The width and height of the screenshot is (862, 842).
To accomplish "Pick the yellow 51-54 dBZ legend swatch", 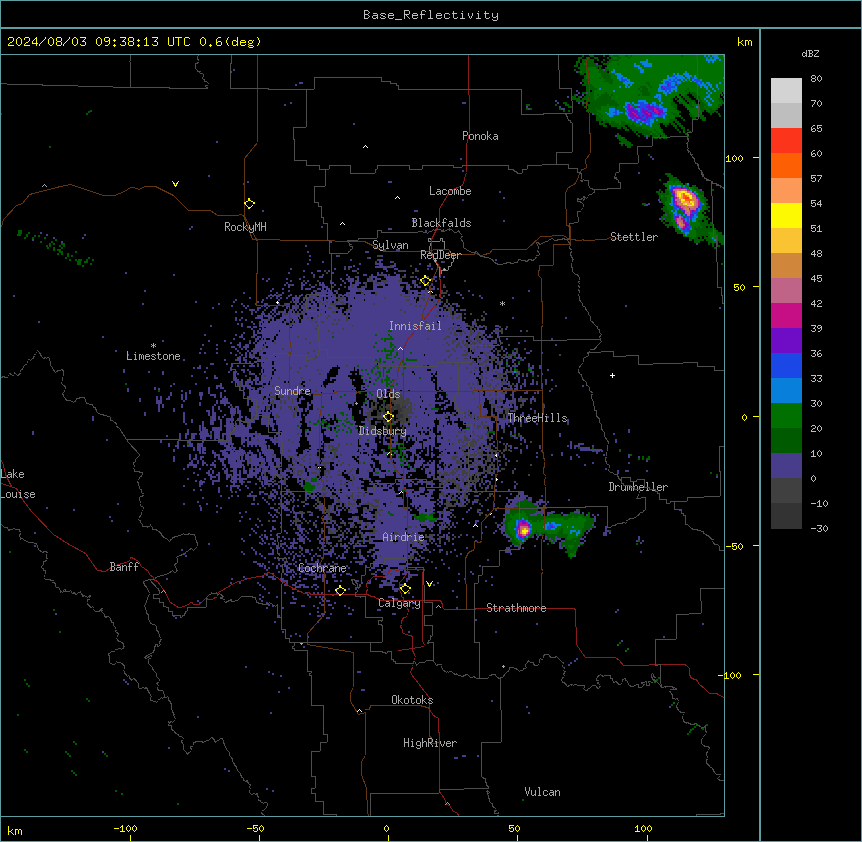I will (x=786, y=216).
